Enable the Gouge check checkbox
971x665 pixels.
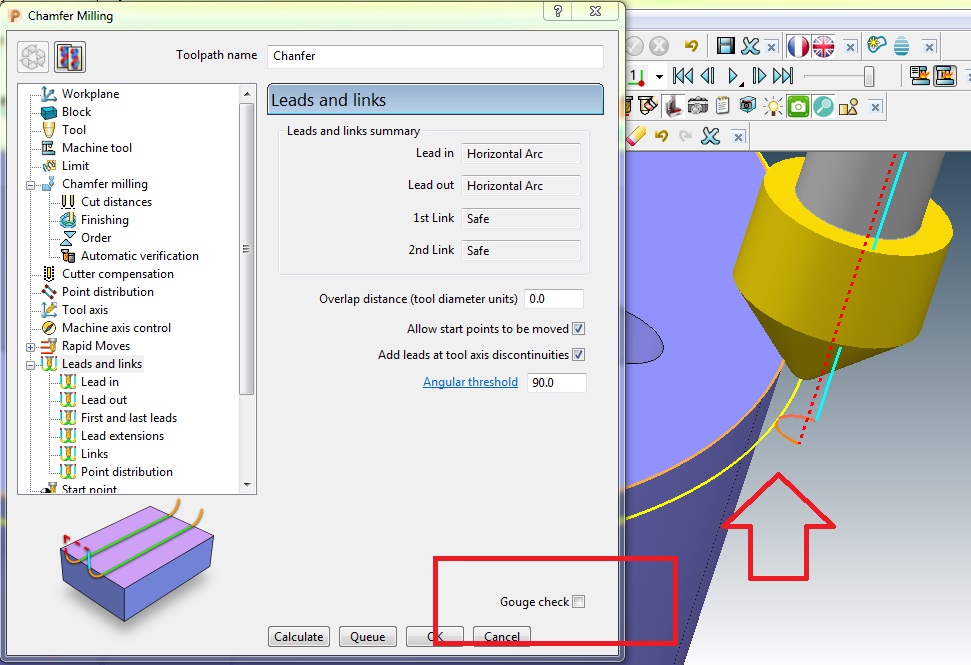coord(580,601)
